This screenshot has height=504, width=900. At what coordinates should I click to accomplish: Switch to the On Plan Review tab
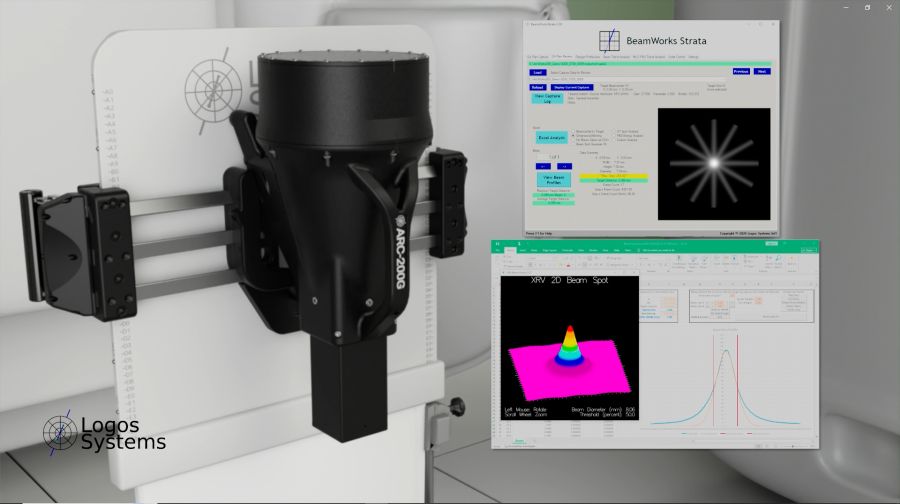click(x=562, y=57)
